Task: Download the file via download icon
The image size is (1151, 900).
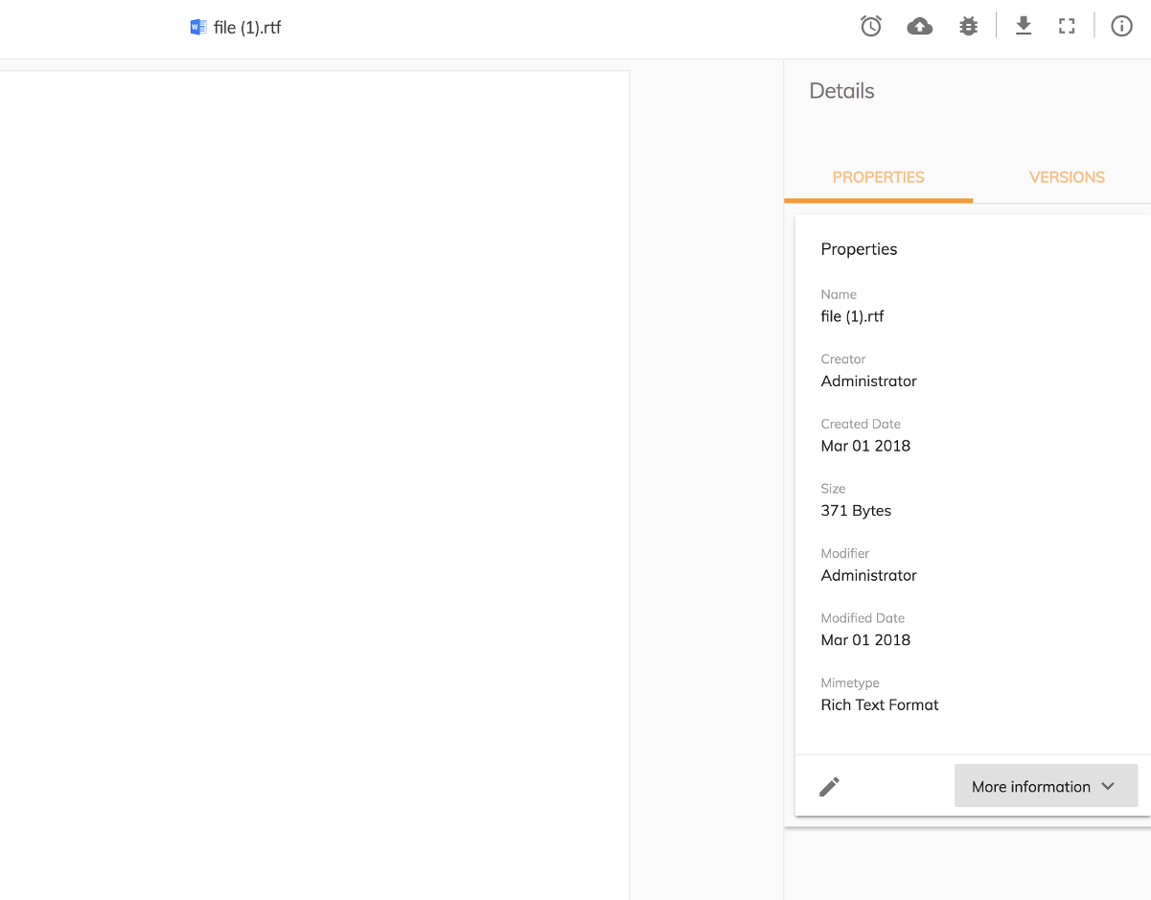Action: 1023,26
